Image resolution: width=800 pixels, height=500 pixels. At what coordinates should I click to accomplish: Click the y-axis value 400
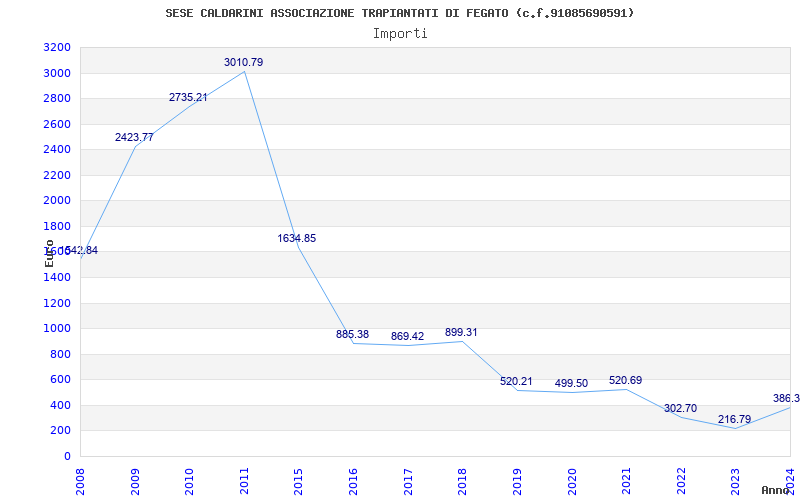tap(61, 405)
